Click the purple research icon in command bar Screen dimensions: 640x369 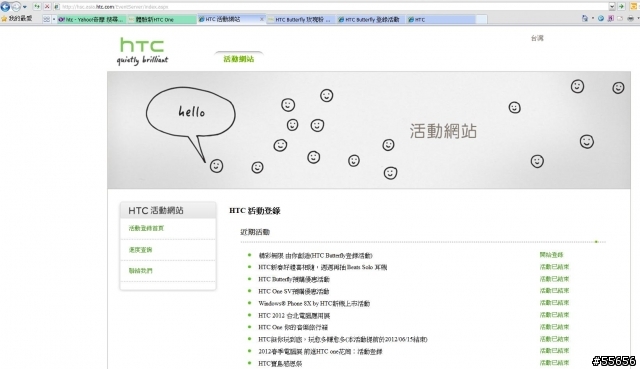[611, 18]
